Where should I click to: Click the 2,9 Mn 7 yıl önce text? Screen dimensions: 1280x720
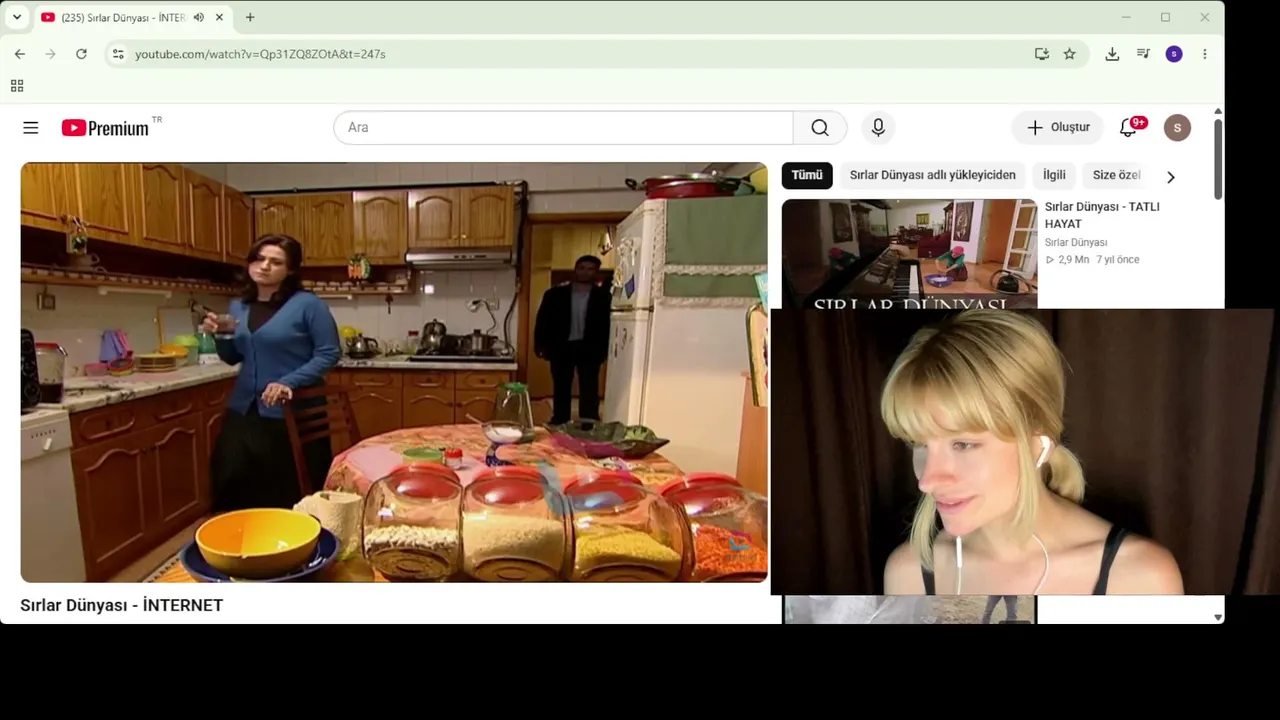click(1092, 260)
